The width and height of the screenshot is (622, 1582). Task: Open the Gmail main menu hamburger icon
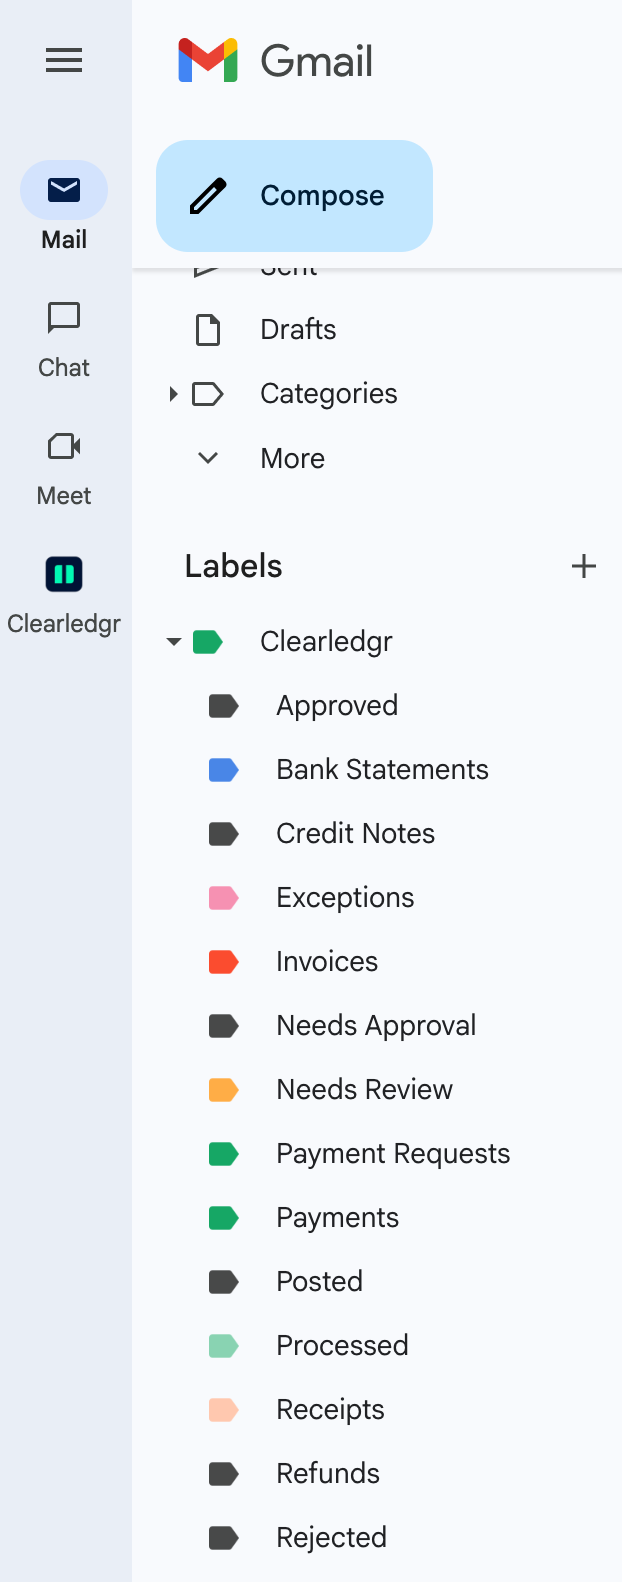pos(63,60)
